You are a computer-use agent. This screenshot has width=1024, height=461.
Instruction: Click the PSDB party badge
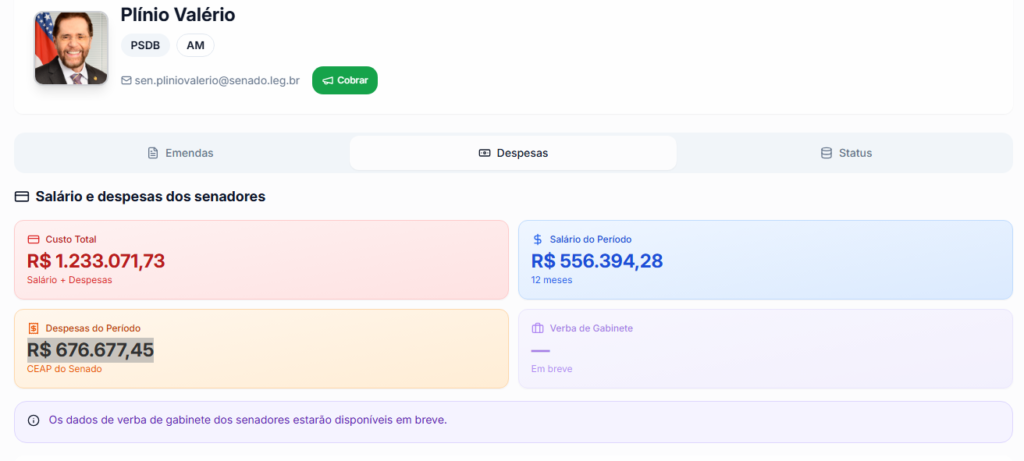pyautogui.click(x=145, y=45)
